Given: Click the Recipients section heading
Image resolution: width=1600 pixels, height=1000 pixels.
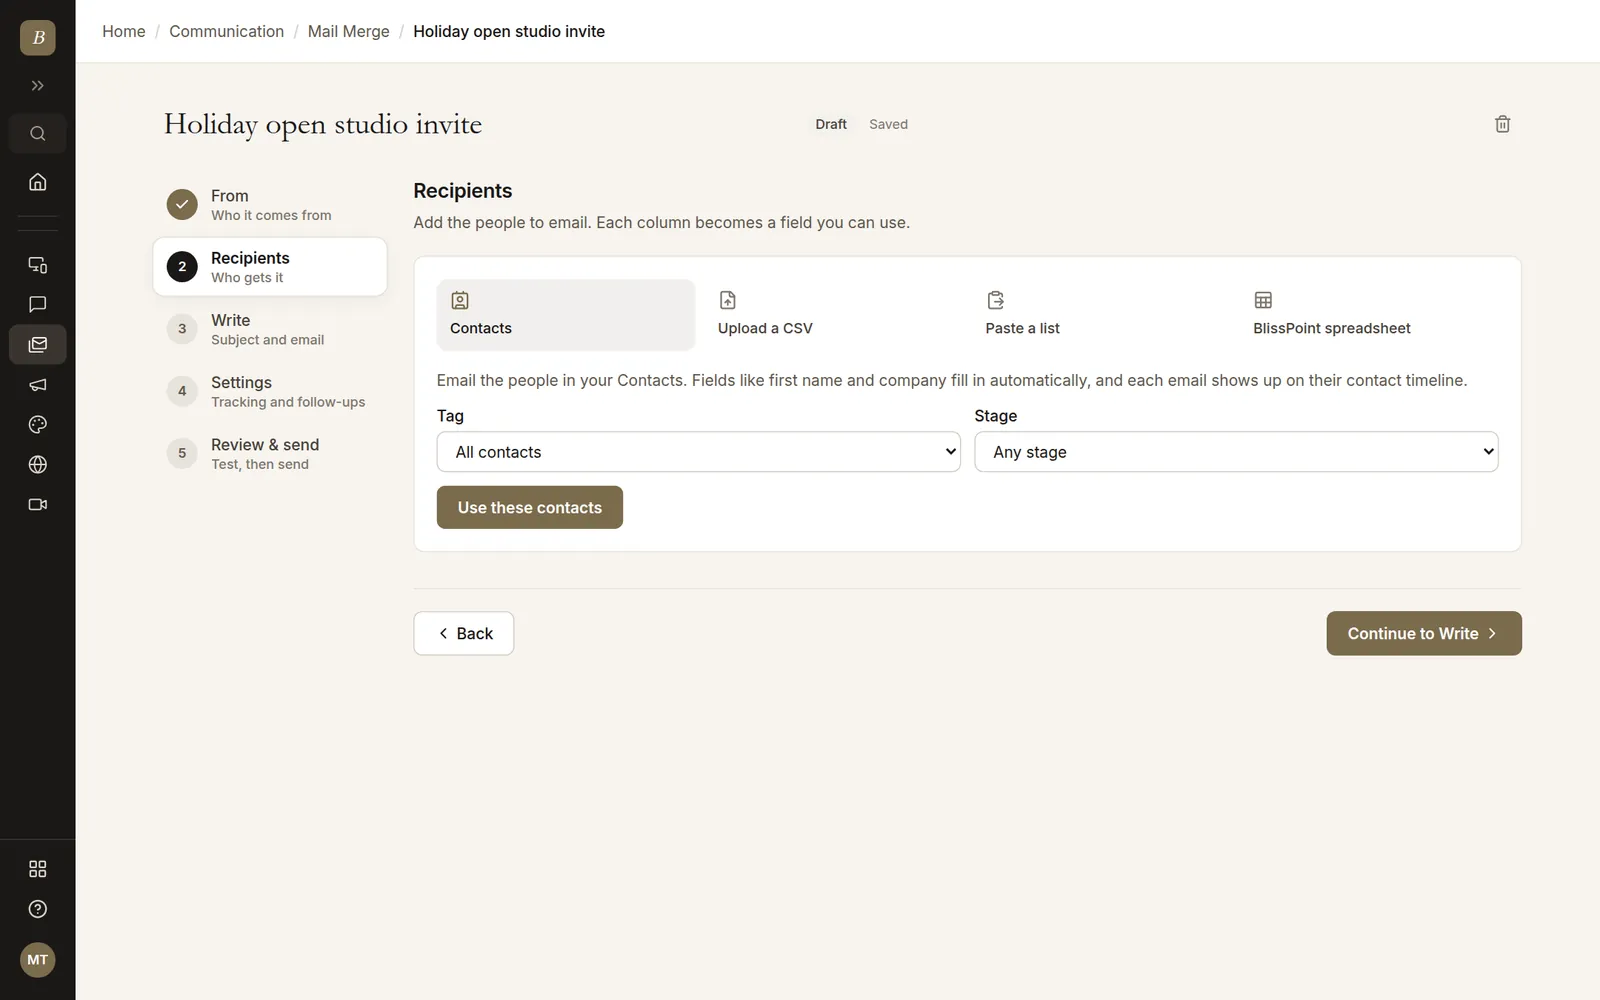Looking at the screenshot, I should pyautogui.click(x=463, y=191).
